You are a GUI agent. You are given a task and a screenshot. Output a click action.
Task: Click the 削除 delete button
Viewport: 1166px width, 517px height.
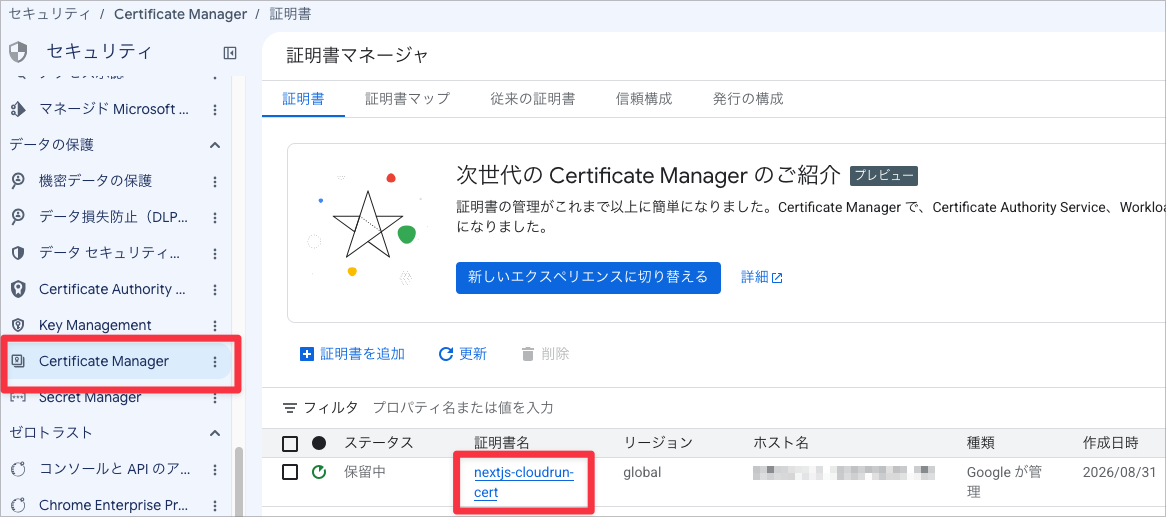click(545, 354)
